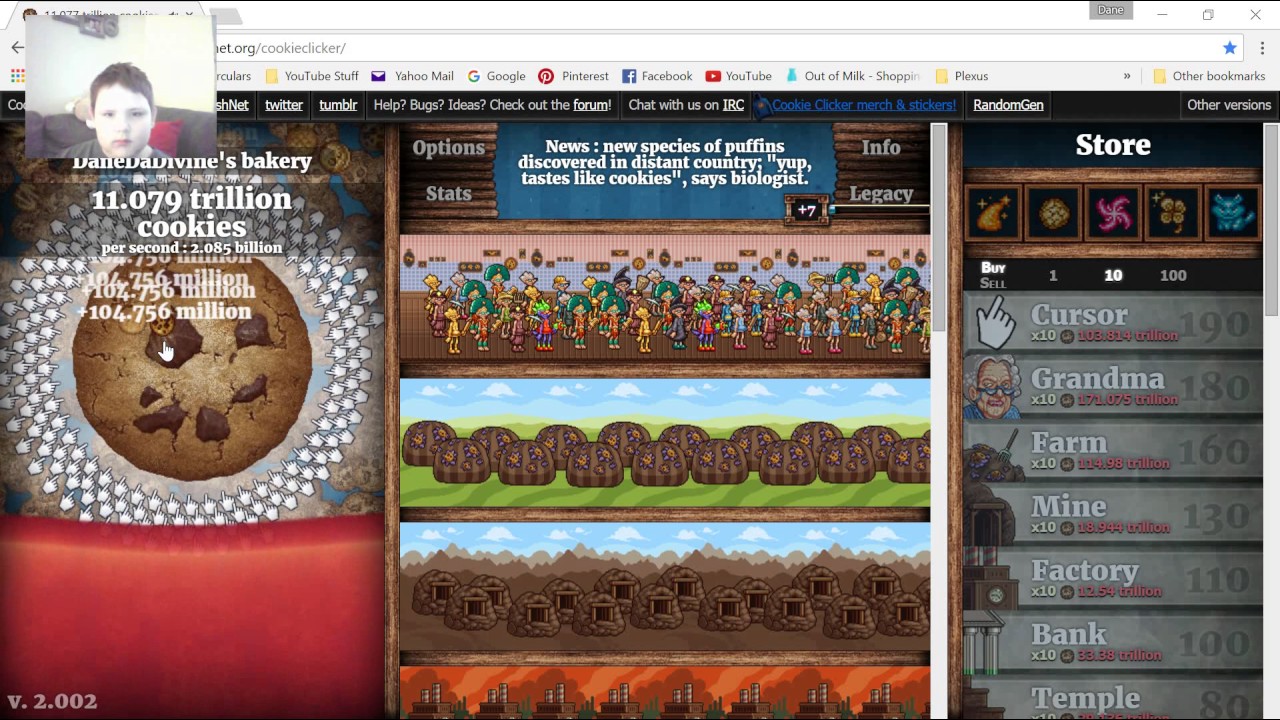
Task: Click the mines row in the buildings view
Action: tap(665, 587)
